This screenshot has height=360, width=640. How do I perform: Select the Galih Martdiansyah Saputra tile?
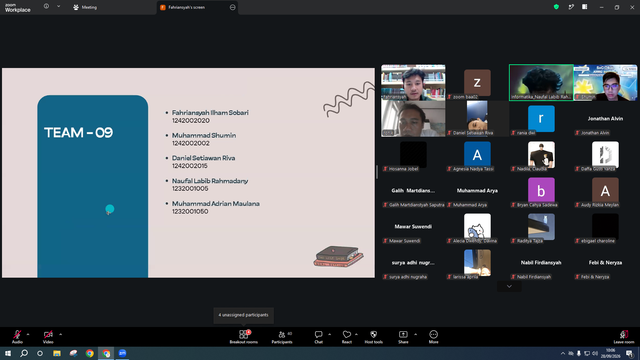click(x=413, y=191)
